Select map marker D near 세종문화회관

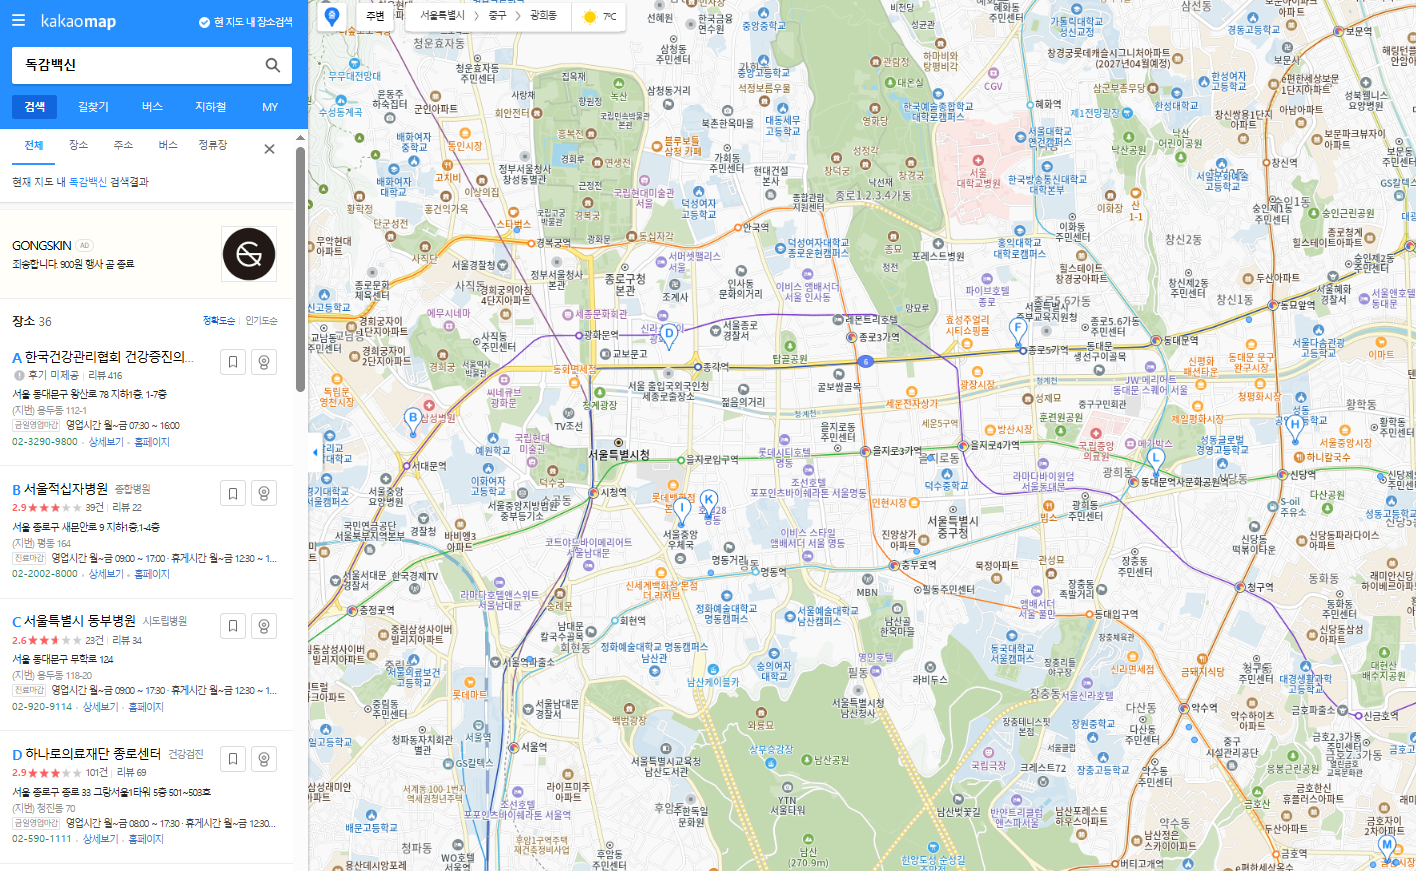coord(669,337)
